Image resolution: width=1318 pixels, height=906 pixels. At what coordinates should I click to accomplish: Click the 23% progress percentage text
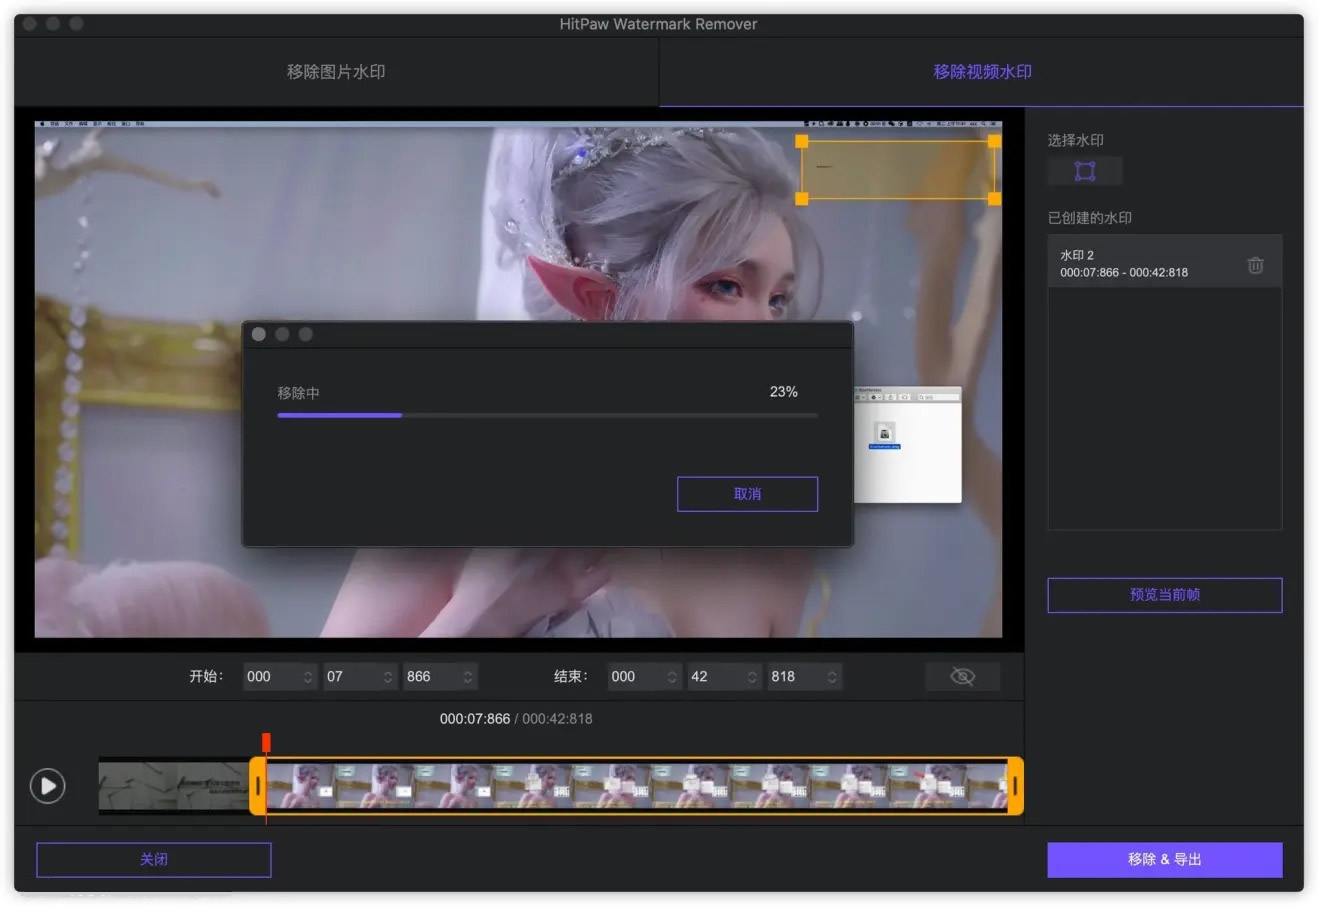click(x=783, y=392)
